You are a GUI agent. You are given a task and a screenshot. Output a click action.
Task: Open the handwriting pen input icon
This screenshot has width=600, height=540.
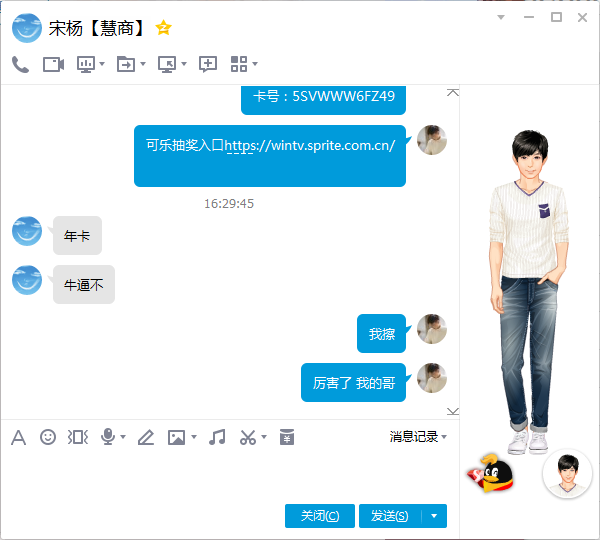(x=146, y=437)
